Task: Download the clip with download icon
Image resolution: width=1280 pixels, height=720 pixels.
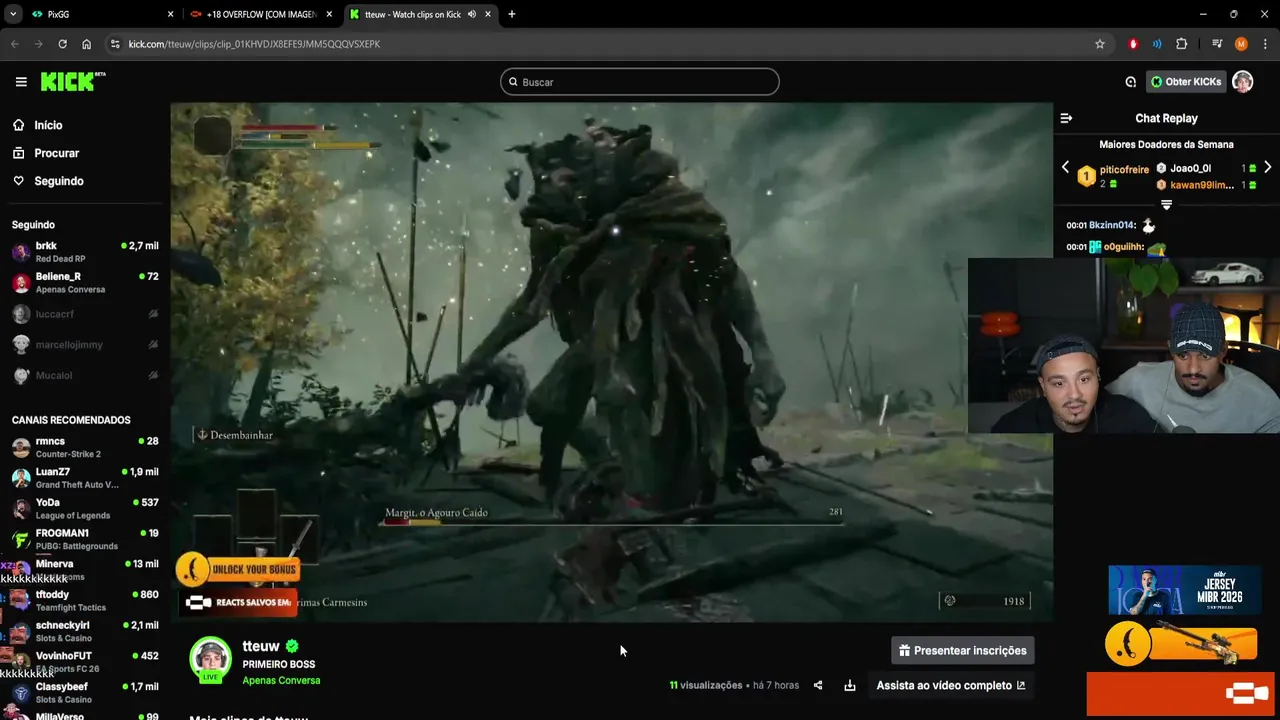Action: 850,685
